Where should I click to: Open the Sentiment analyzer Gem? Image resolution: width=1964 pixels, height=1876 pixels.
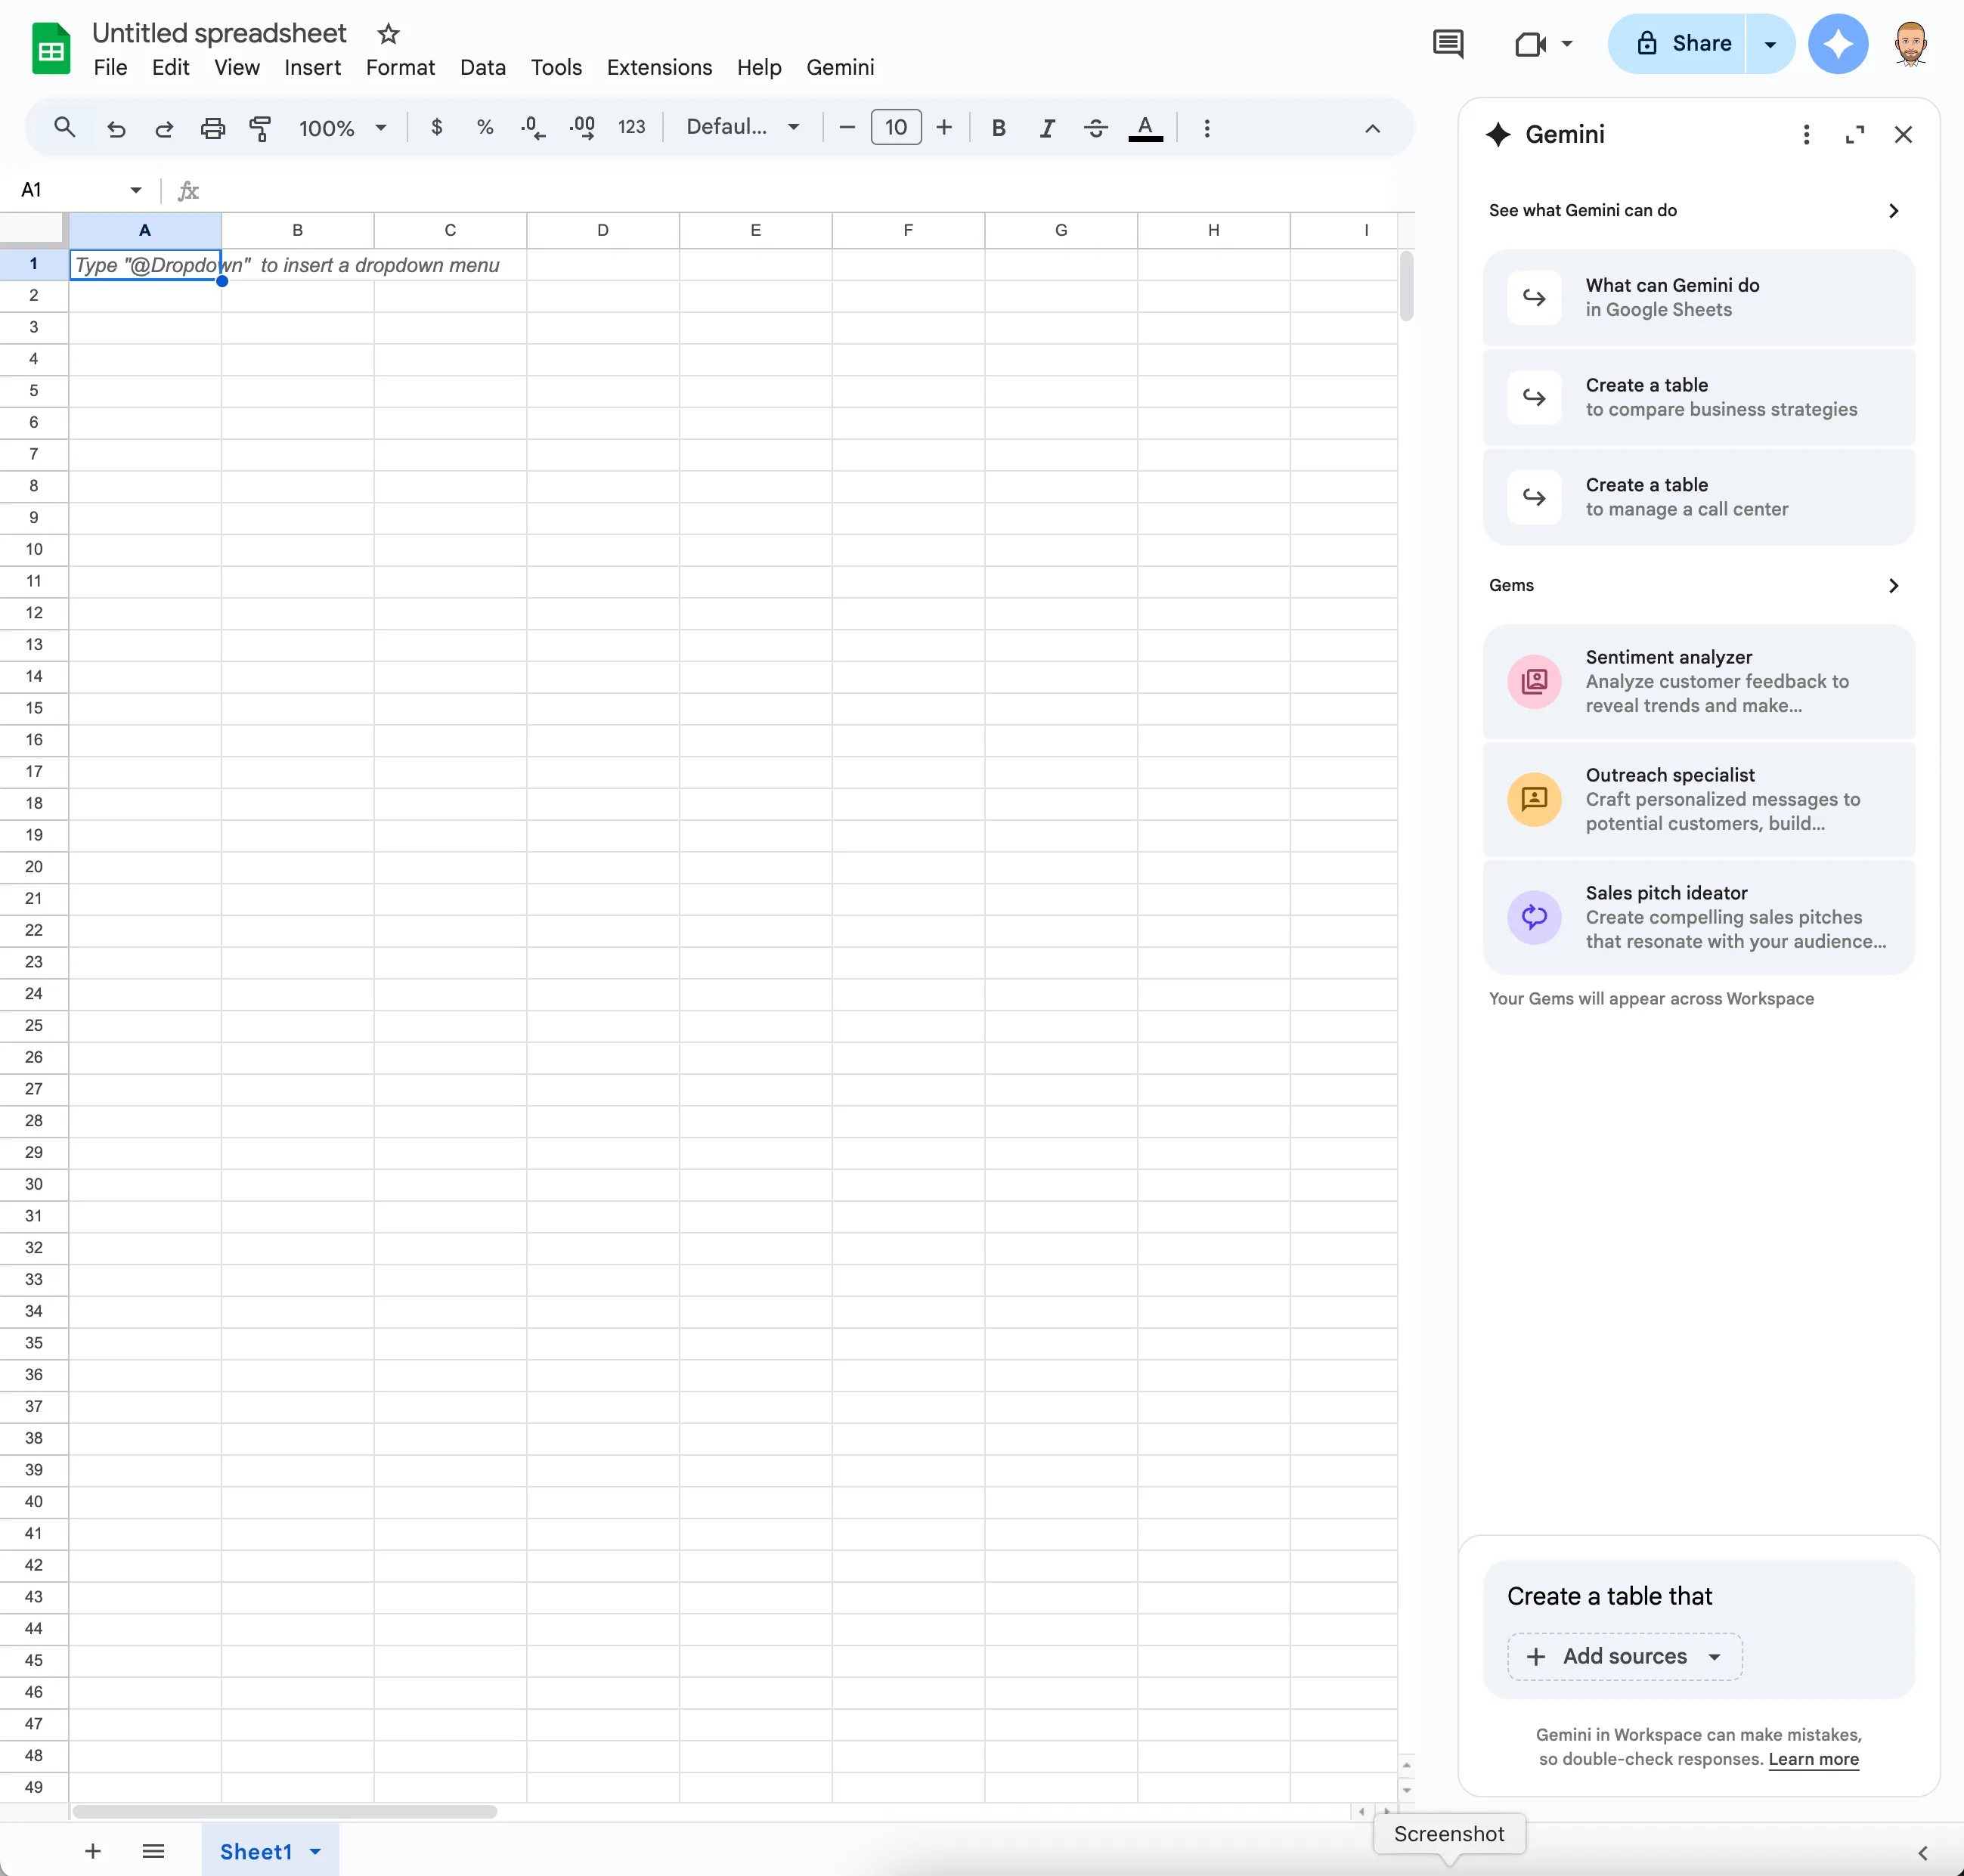tap(1698, 681)
